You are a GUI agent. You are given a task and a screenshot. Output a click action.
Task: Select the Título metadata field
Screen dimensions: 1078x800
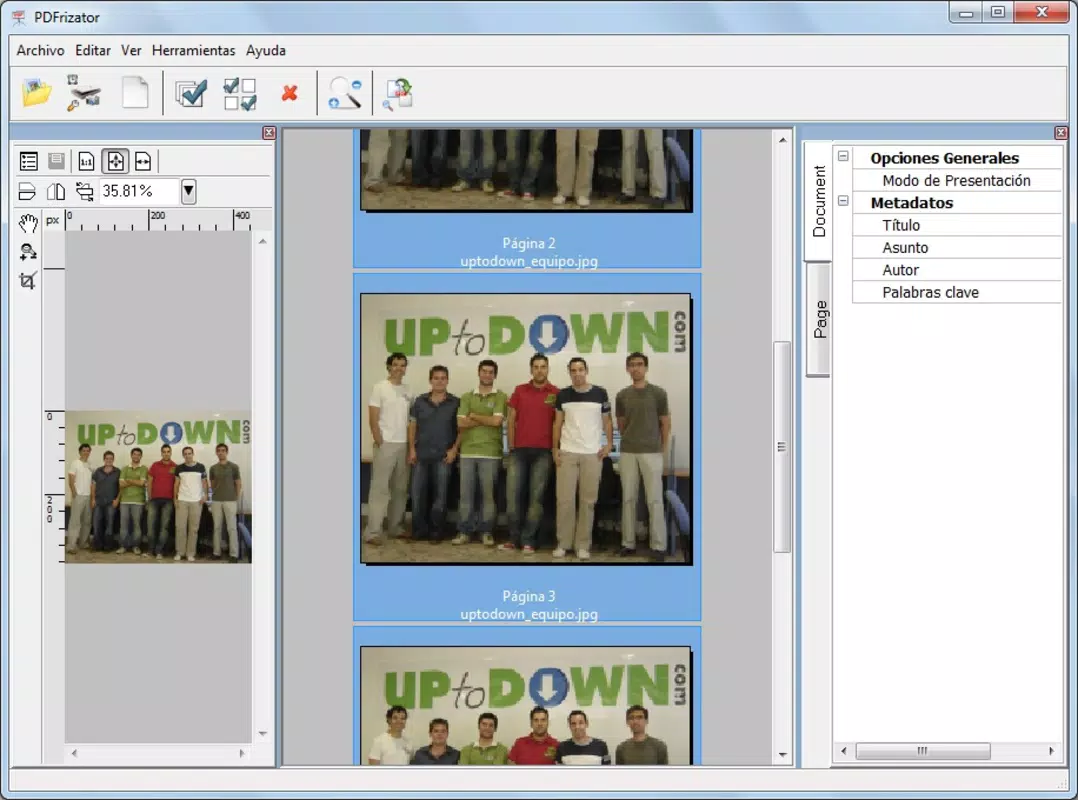[x=956, y=225]
